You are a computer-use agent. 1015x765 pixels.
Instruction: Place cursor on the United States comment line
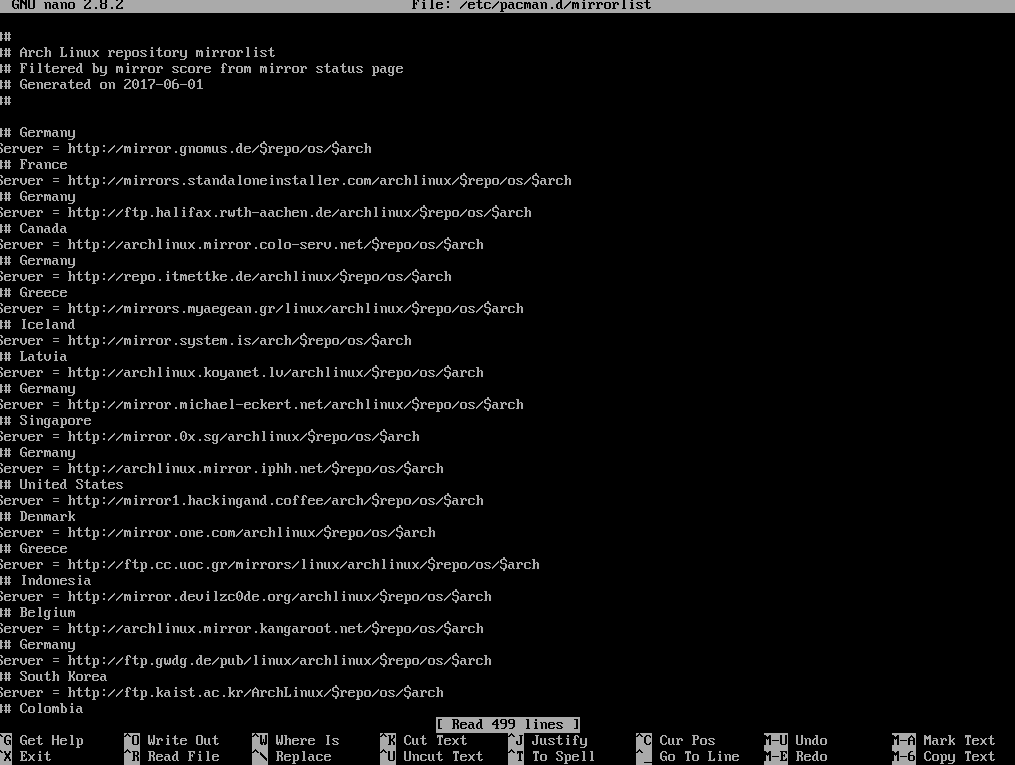pos(61,485)
